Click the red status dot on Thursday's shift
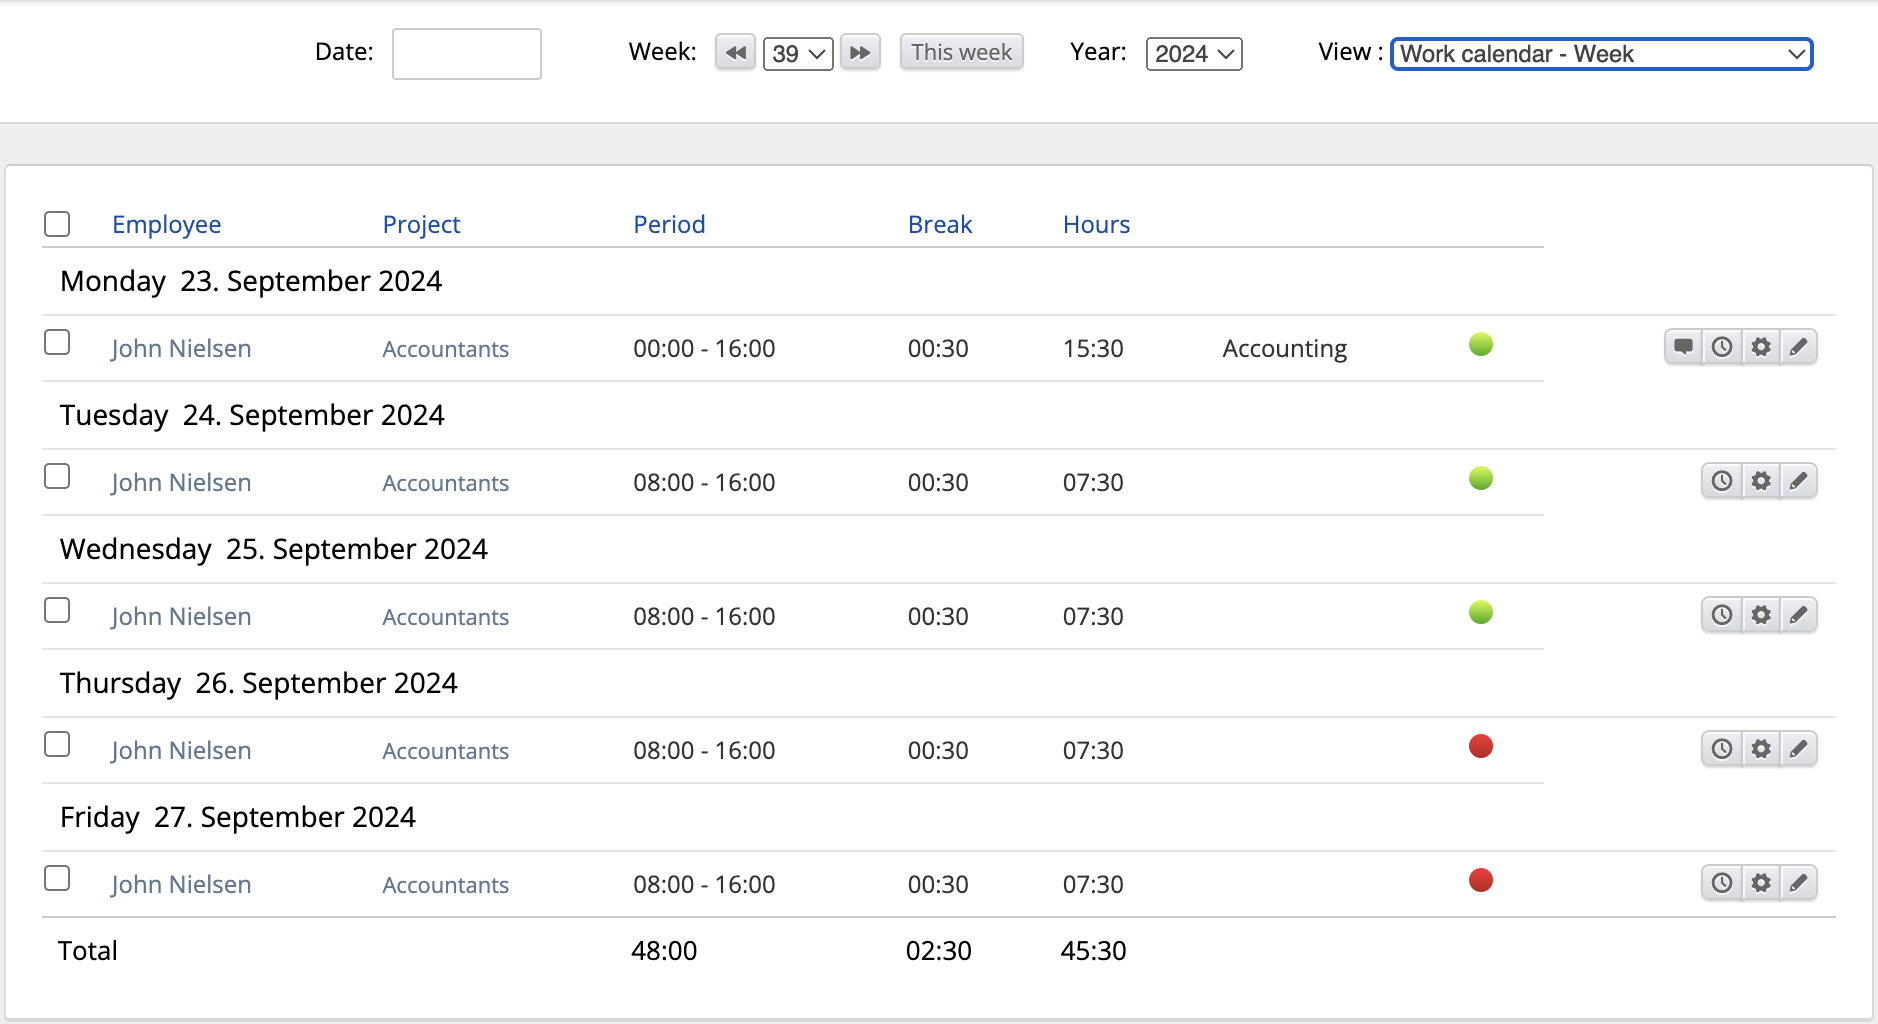The width and height of the screenshot is (1878, 1024). 1481,747
